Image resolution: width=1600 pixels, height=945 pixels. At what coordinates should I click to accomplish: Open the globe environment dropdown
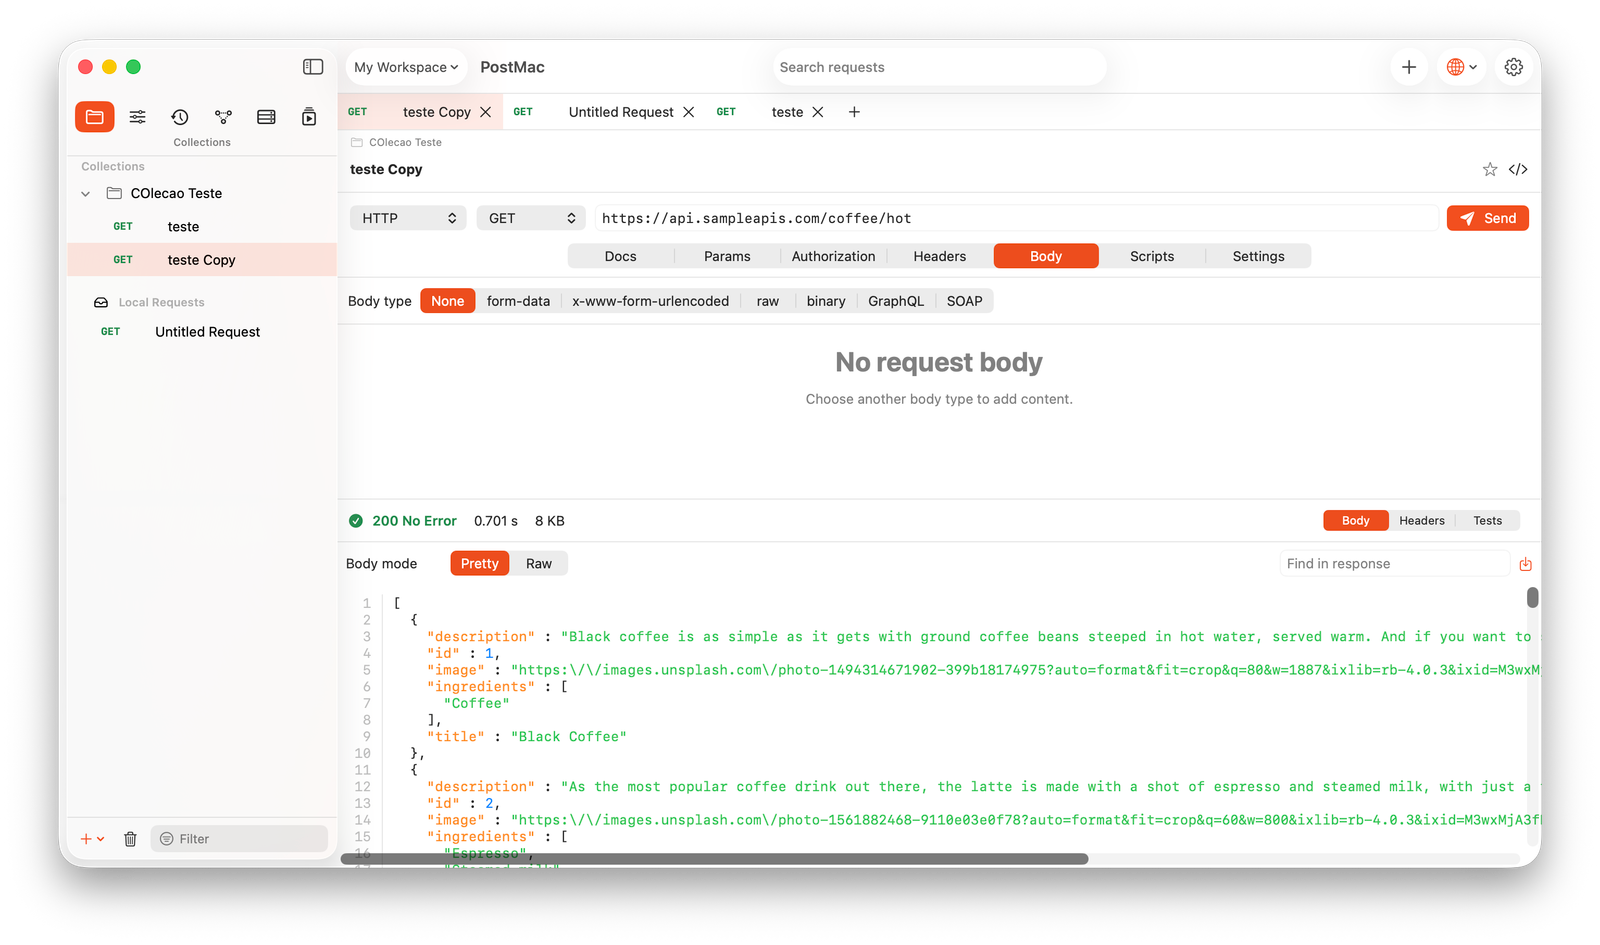click(x=1462, y=67)
